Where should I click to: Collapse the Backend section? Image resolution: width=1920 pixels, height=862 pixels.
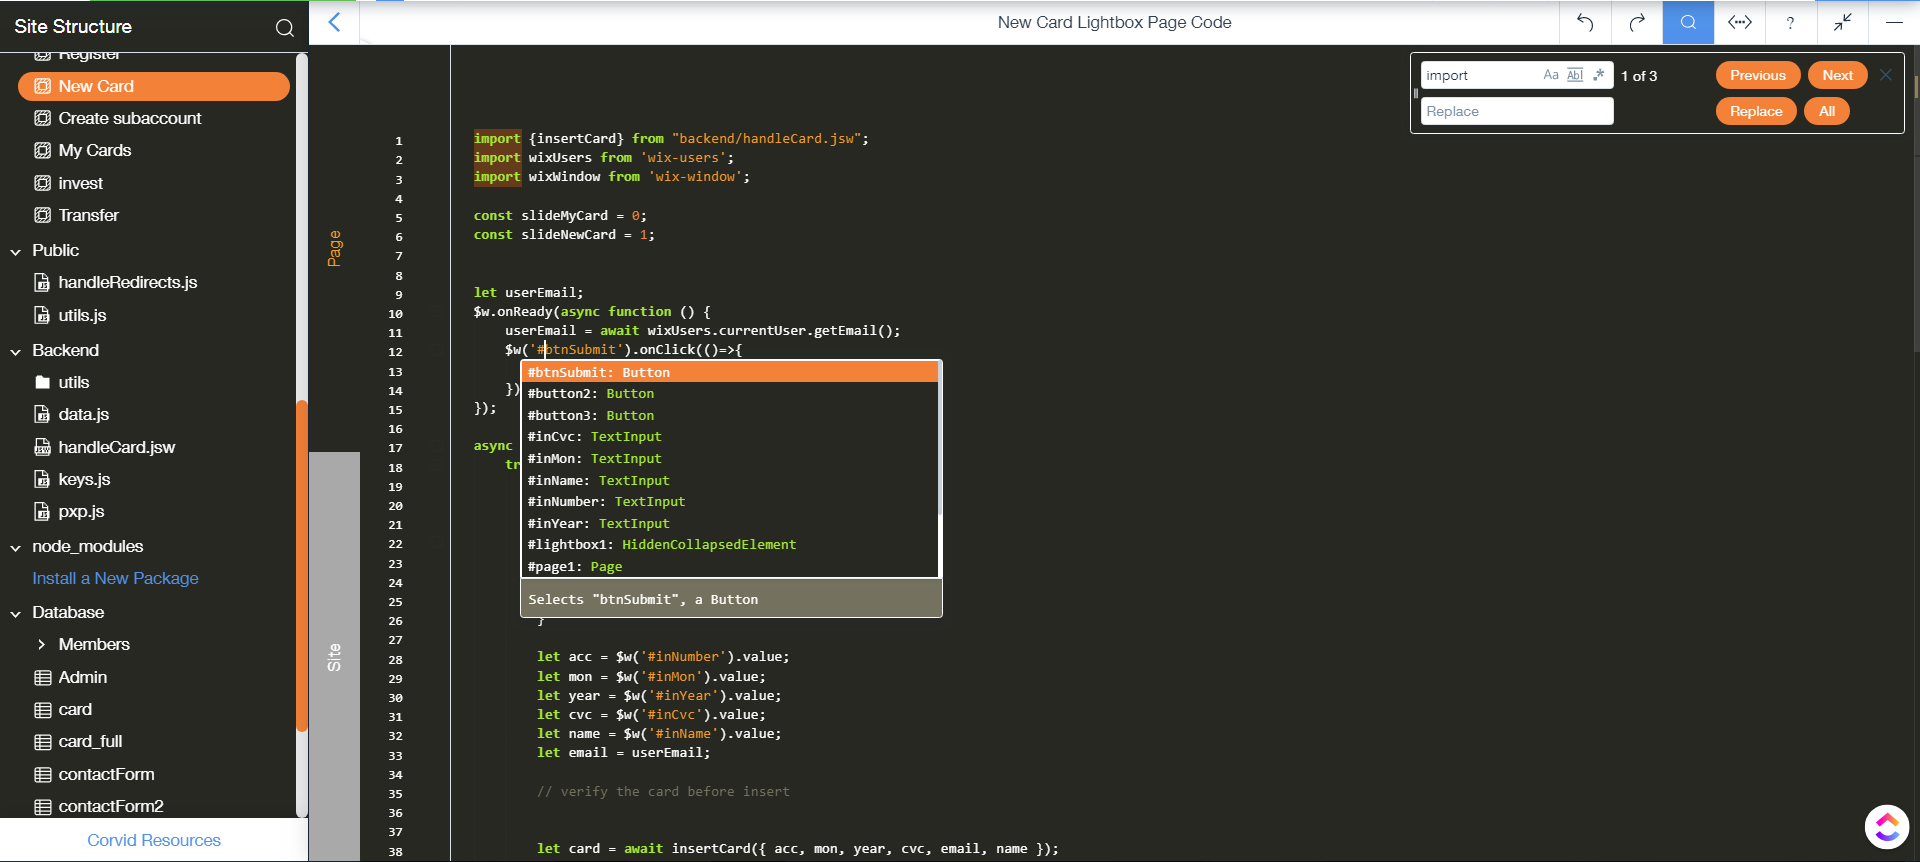coord(16,351)
